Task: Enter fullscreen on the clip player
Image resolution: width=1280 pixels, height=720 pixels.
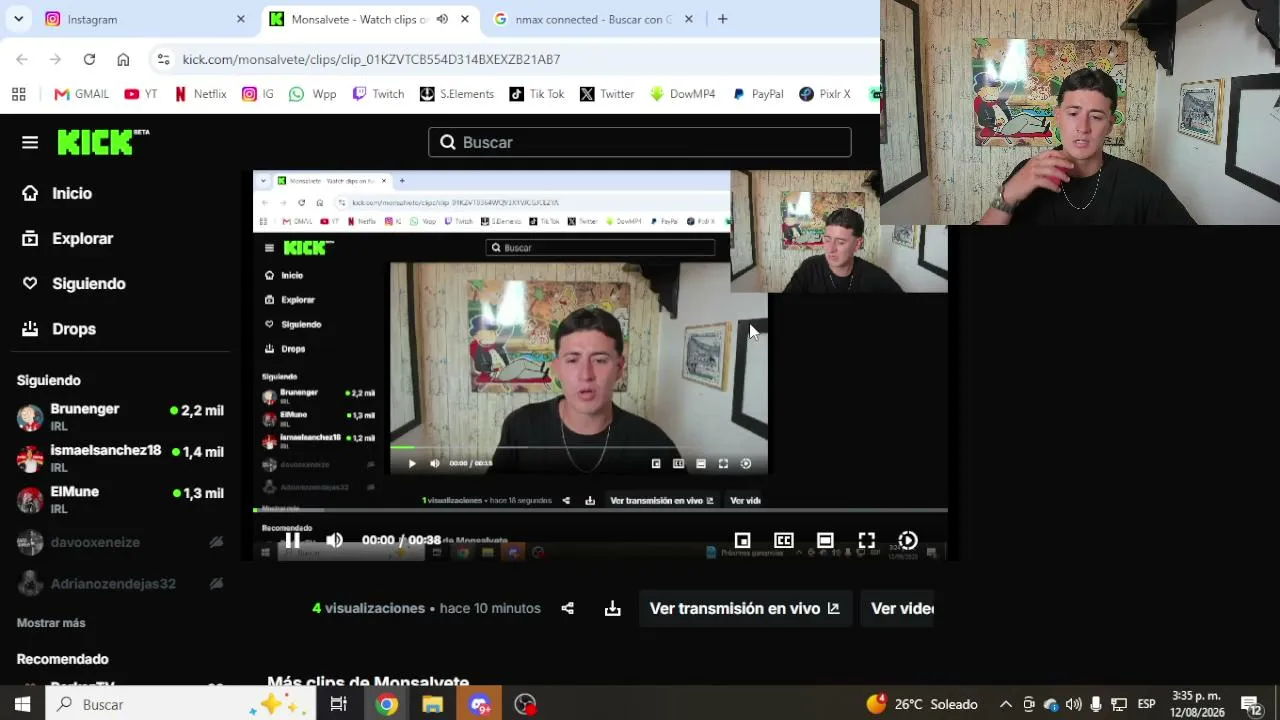Action: point(867,541)
